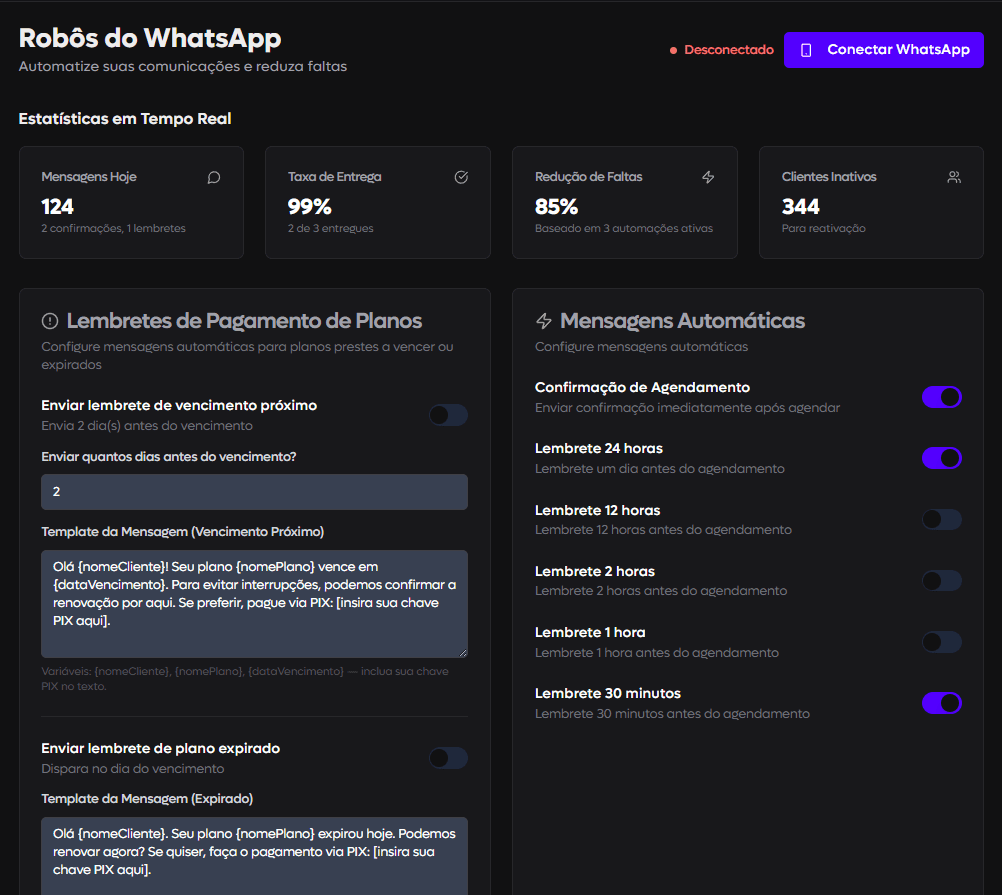Click the users icon in Clientes Inativos

(954, 177)
